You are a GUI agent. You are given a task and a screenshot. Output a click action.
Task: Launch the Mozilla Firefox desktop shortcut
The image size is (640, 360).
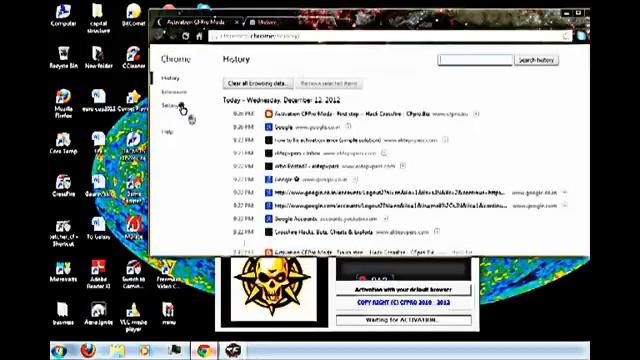point(63,104)
